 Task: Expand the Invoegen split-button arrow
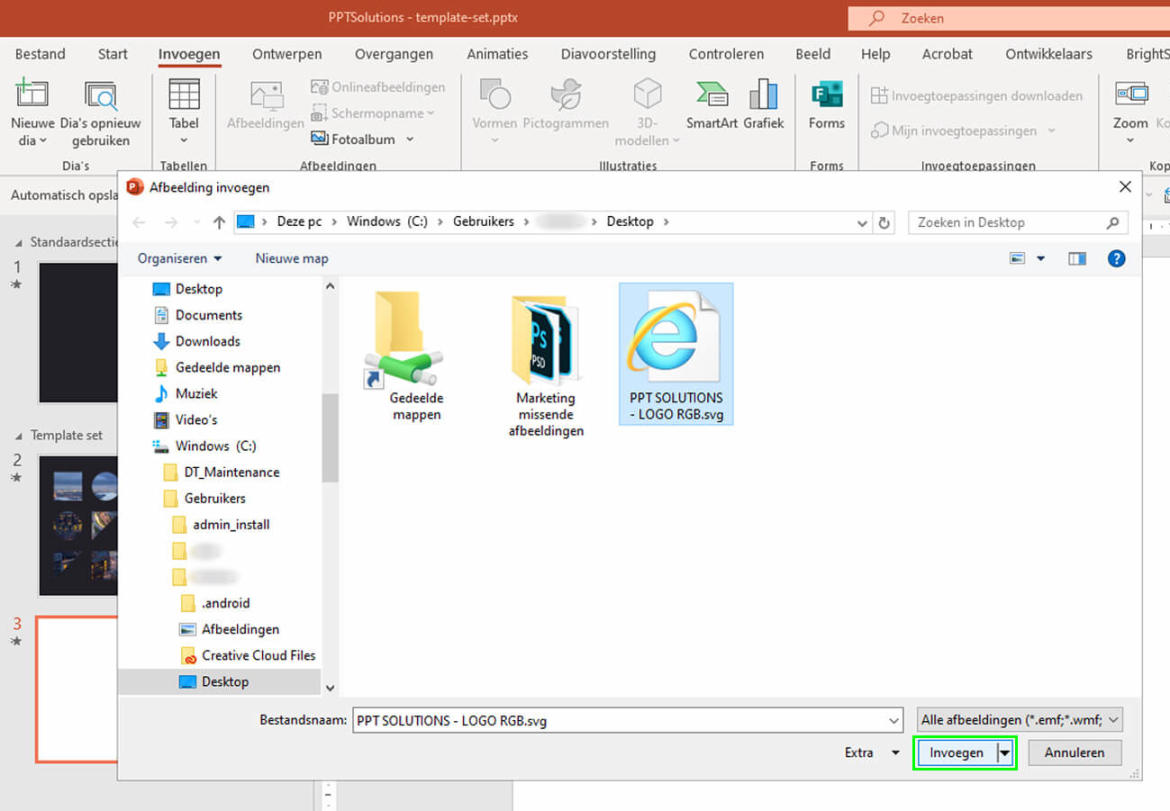pos(1006,753)
